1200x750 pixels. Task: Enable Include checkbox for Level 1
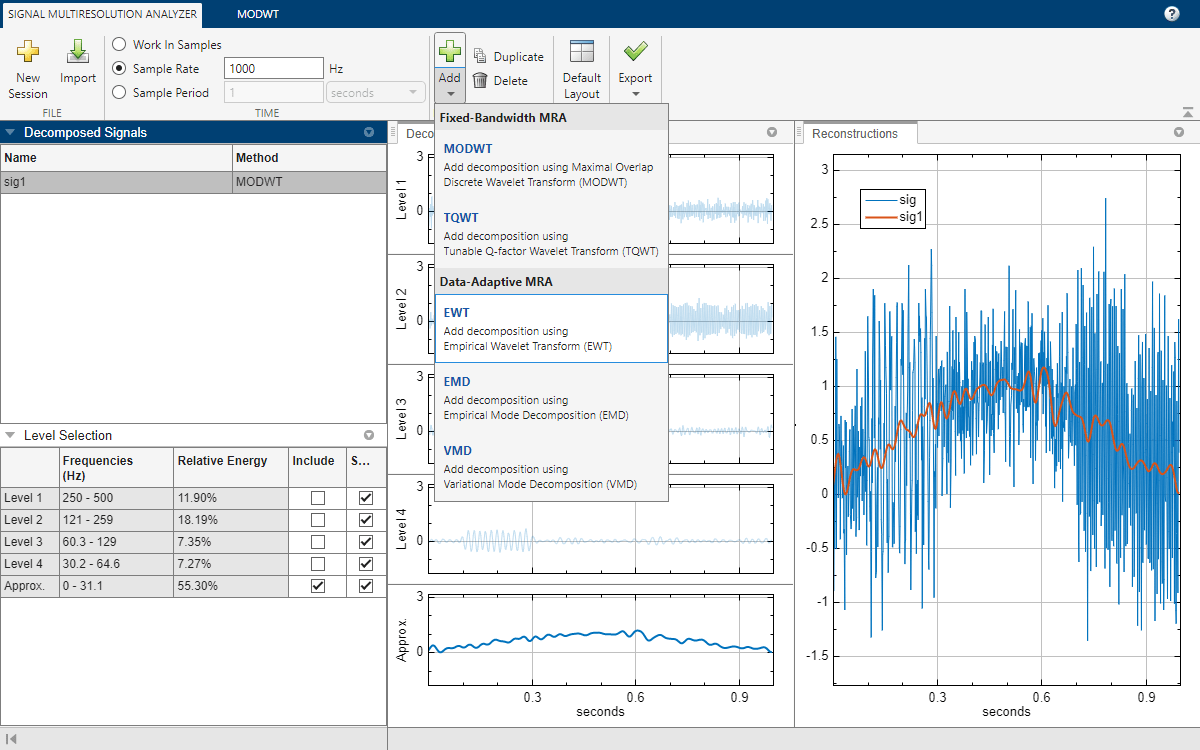(317, 497)
